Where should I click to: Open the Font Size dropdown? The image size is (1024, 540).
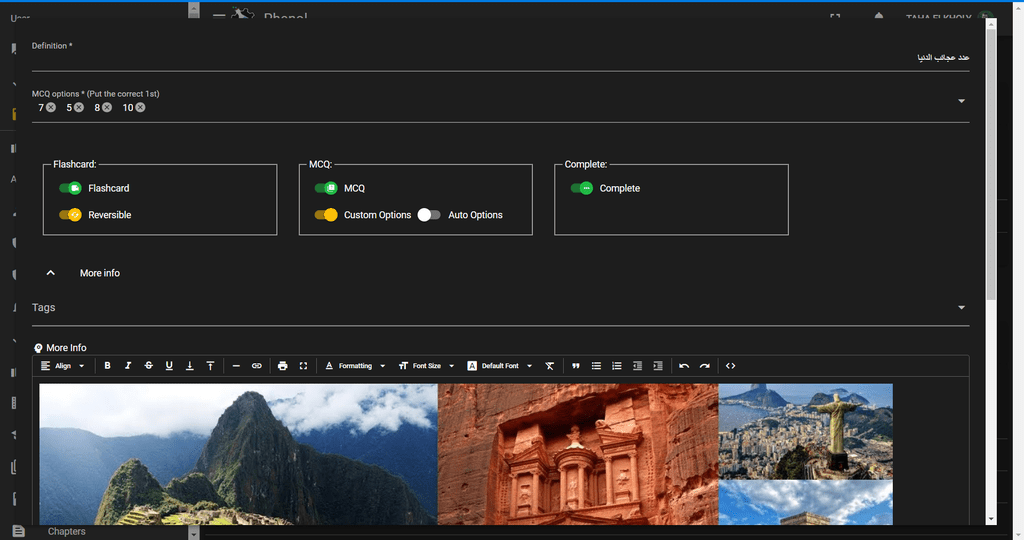click(427, 366)
